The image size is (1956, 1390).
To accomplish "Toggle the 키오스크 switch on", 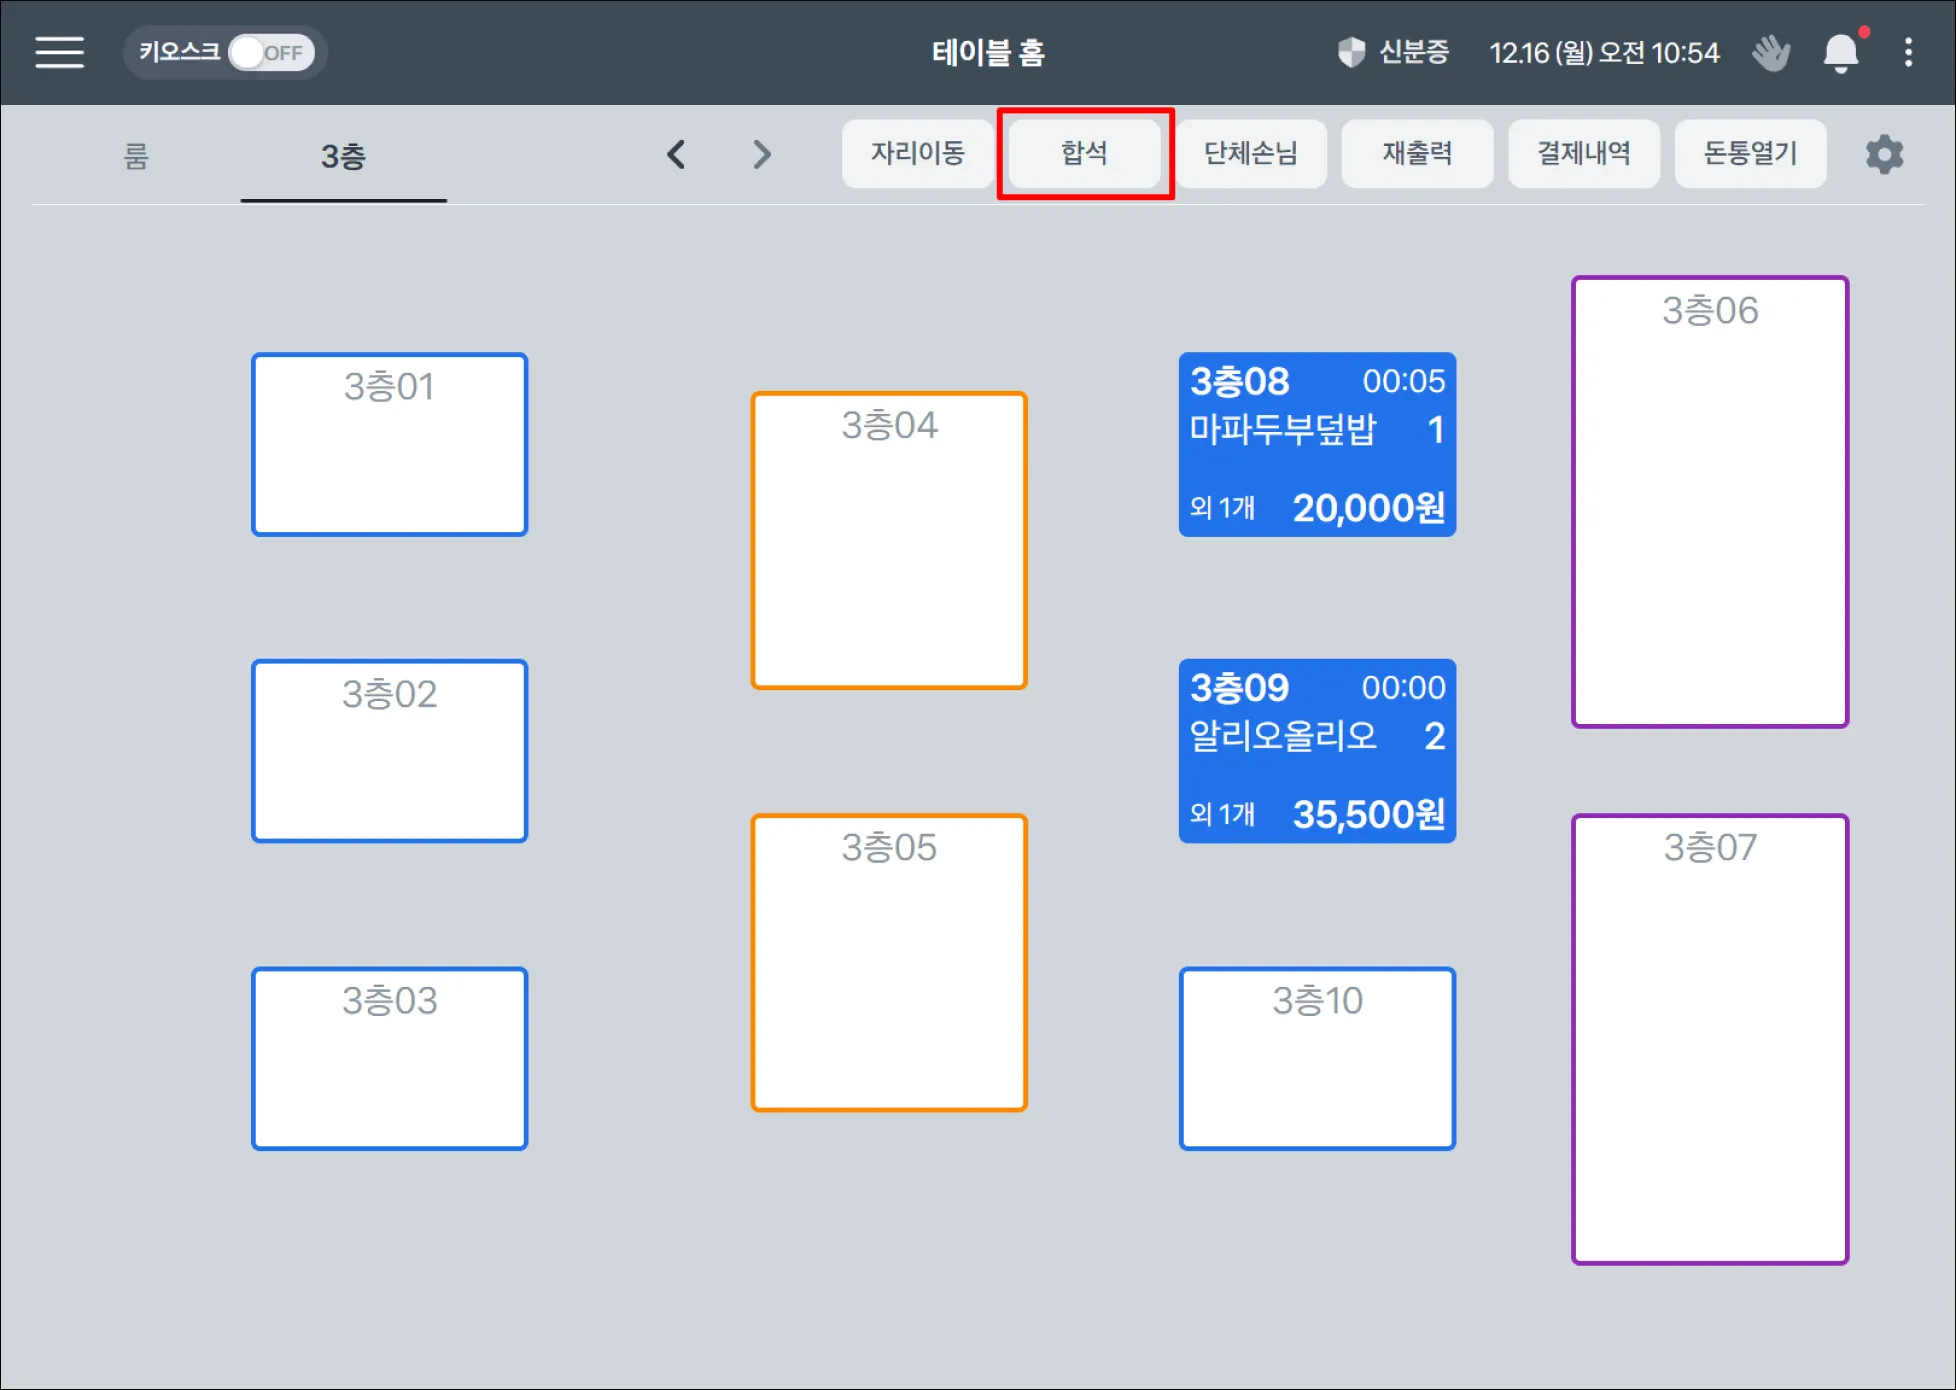I will pyautogui.click(x=270, y=52).
